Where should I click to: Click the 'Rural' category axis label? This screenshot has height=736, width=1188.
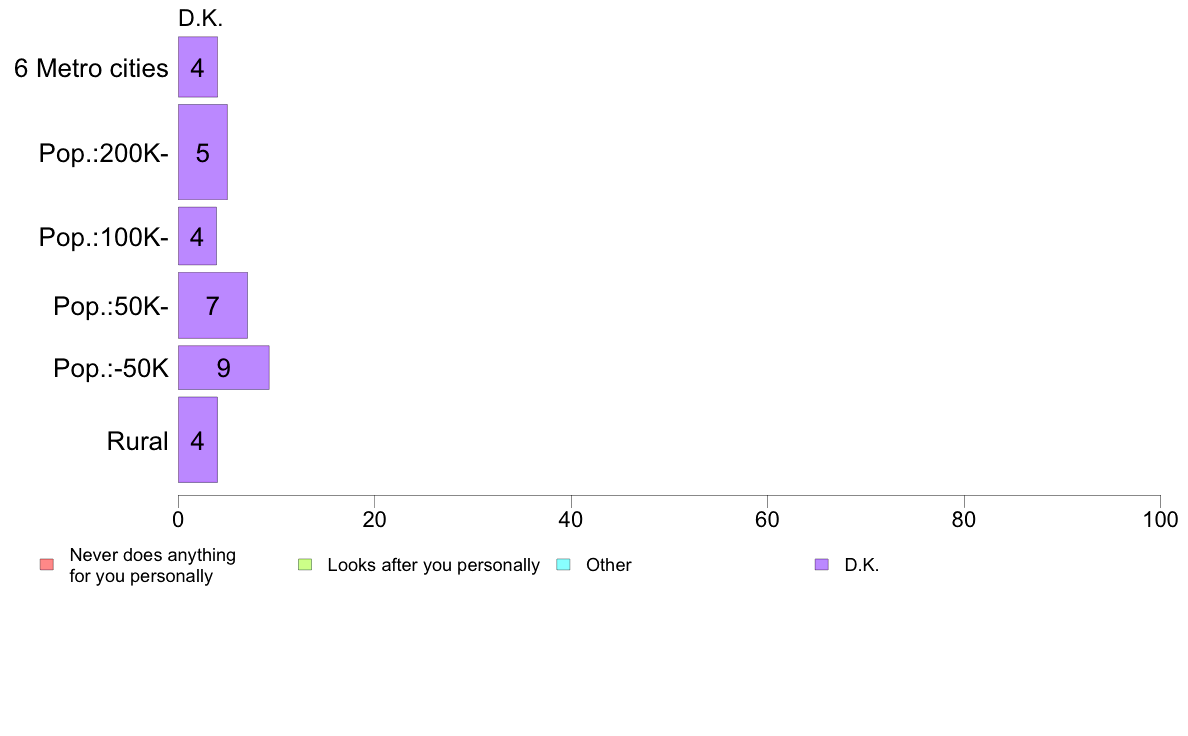(x=137, y=441)
